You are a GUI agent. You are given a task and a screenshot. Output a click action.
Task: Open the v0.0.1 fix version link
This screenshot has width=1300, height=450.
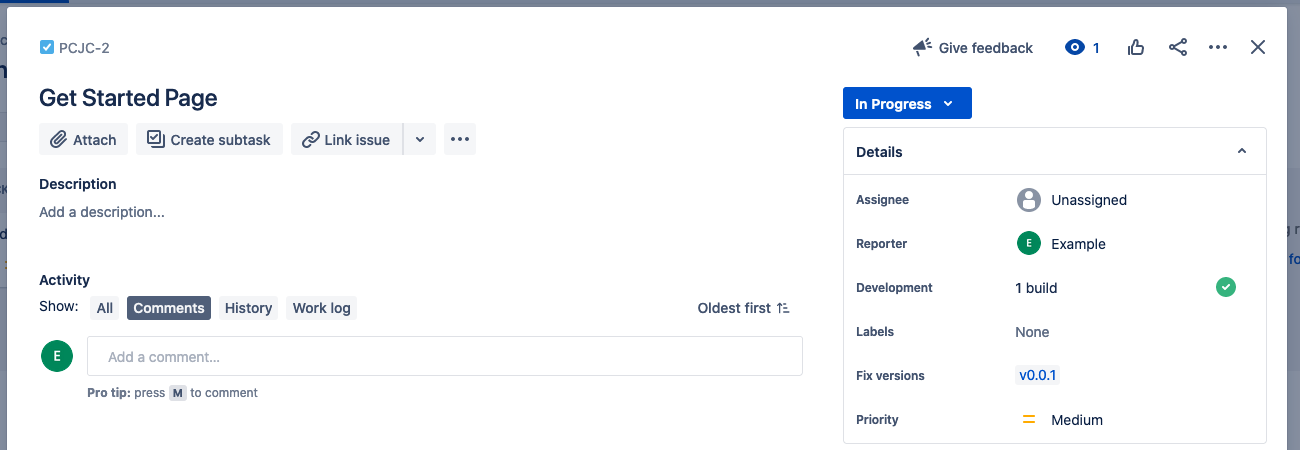(x=1038, y=376)
